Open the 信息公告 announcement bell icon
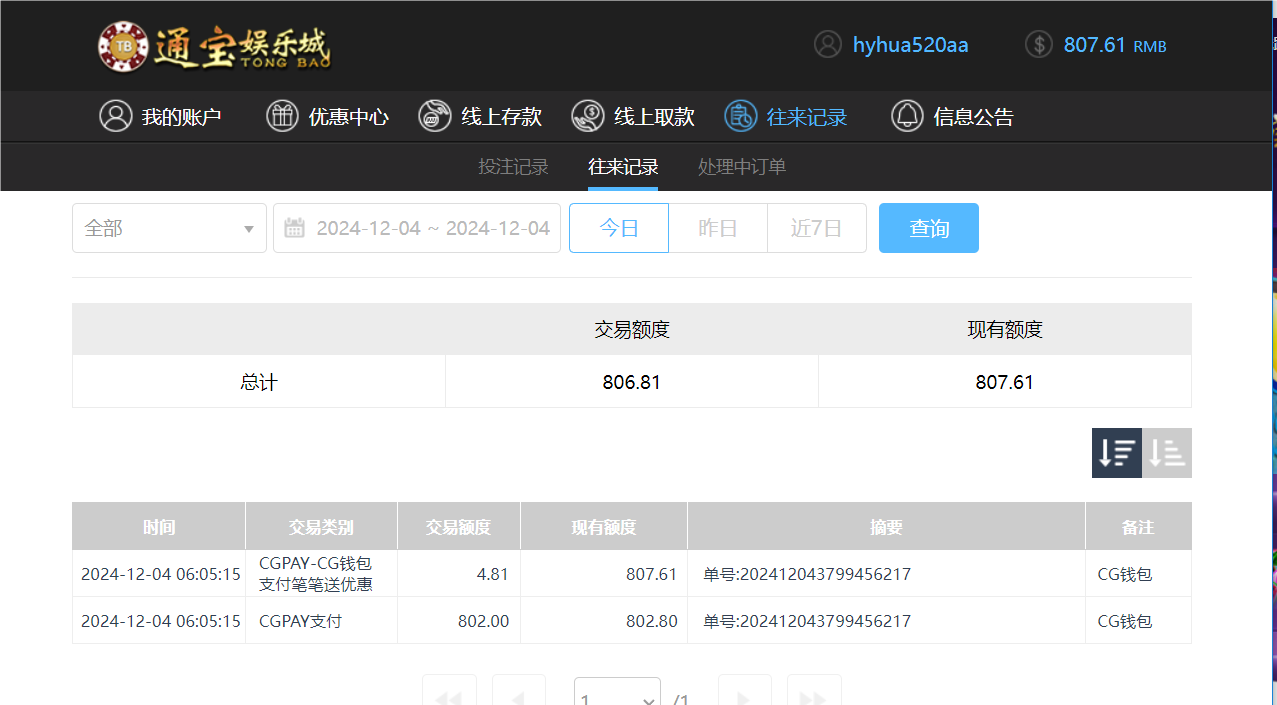Viewport: 1277px width, 705px height. (907, 115)
